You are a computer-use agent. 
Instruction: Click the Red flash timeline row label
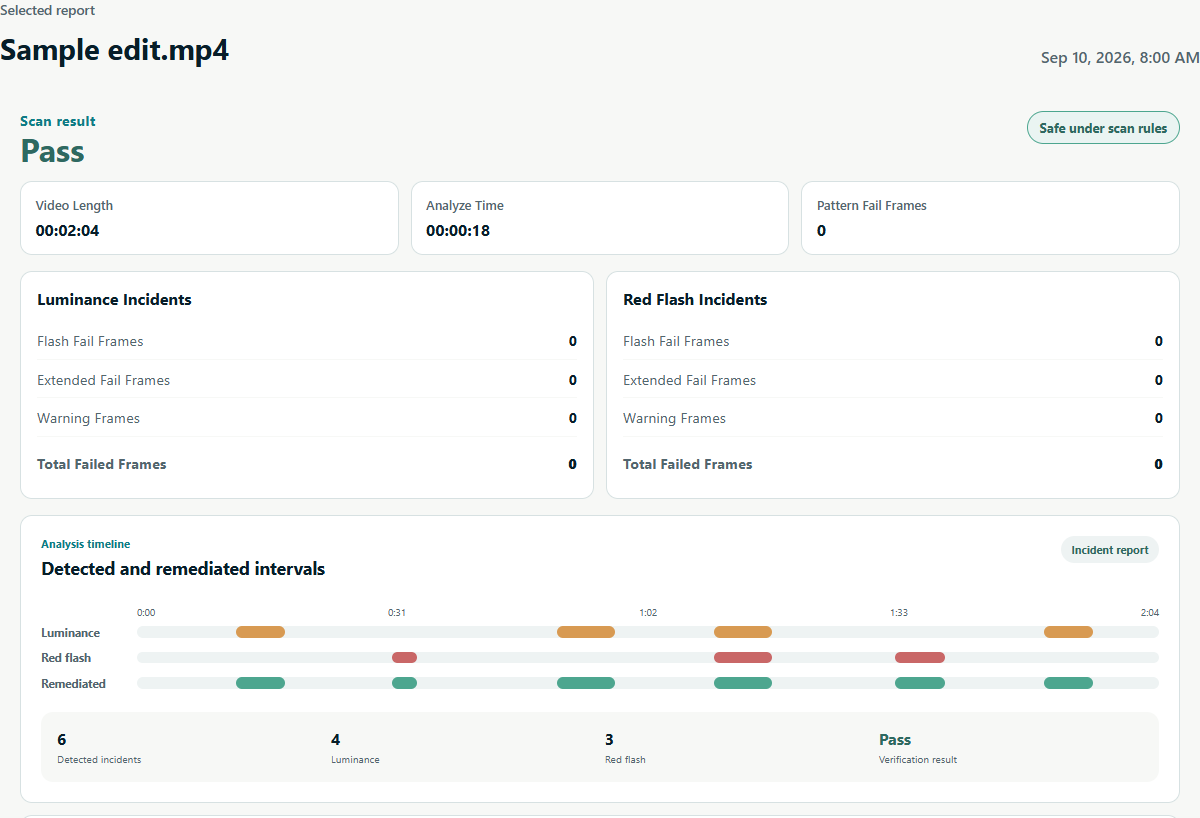tap(66, 658)
